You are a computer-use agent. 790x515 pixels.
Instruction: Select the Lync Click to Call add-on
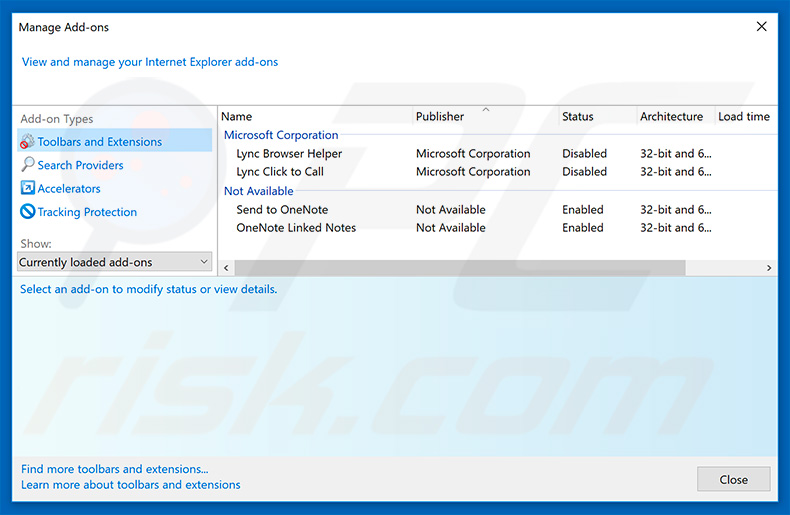pos(280,172)
